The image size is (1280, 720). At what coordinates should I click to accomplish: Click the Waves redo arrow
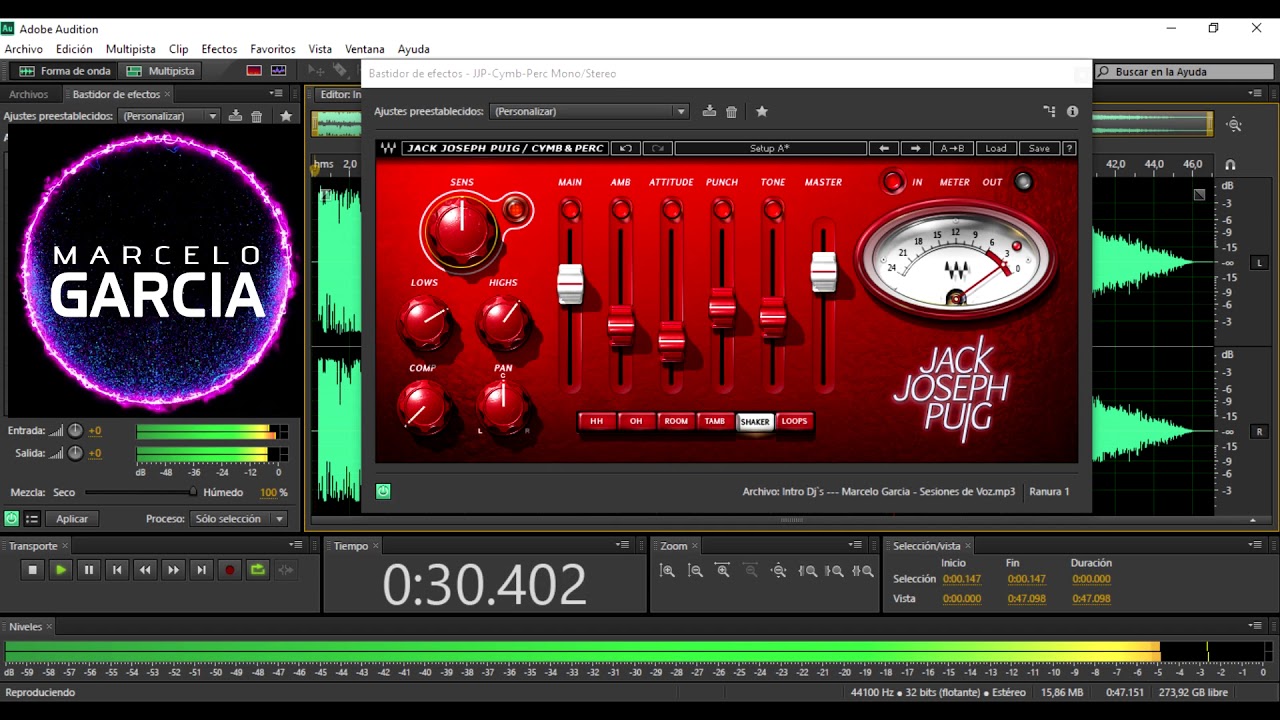coord(657,148)
